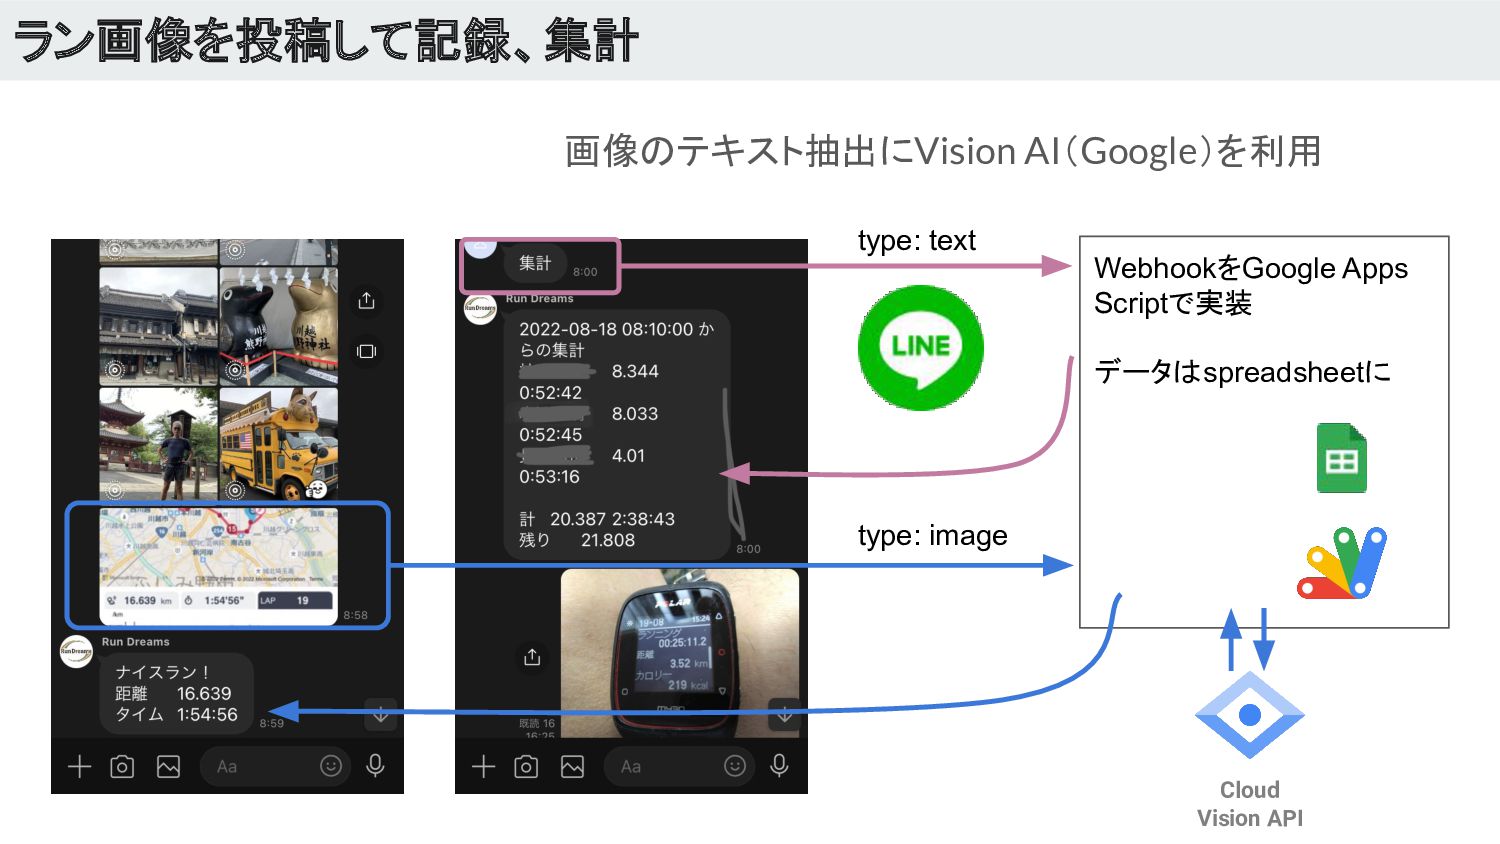The height and width of the screenshot is (844, 1500).
Task: Open run map image with 16.639 km
Action: coord(219,566)
